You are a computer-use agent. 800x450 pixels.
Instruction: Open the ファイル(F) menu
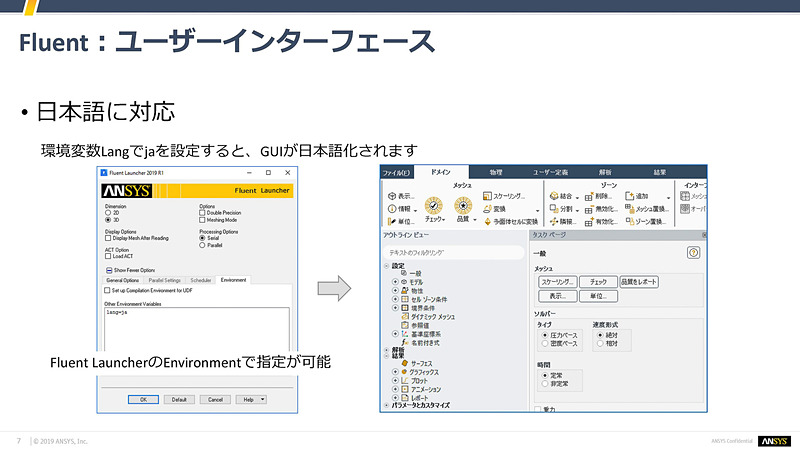tap(396, 172)
